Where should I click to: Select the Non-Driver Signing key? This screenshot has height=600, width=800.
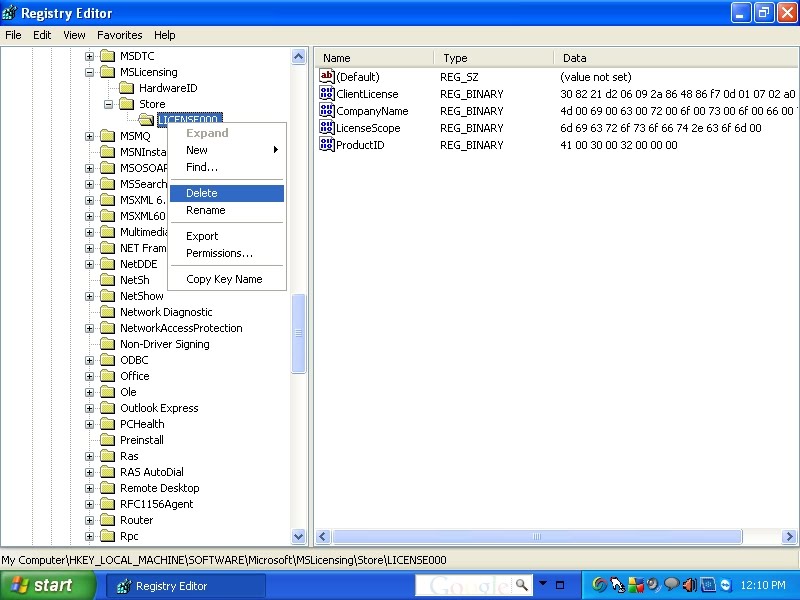pyautogui.click(x=164, y=344)
